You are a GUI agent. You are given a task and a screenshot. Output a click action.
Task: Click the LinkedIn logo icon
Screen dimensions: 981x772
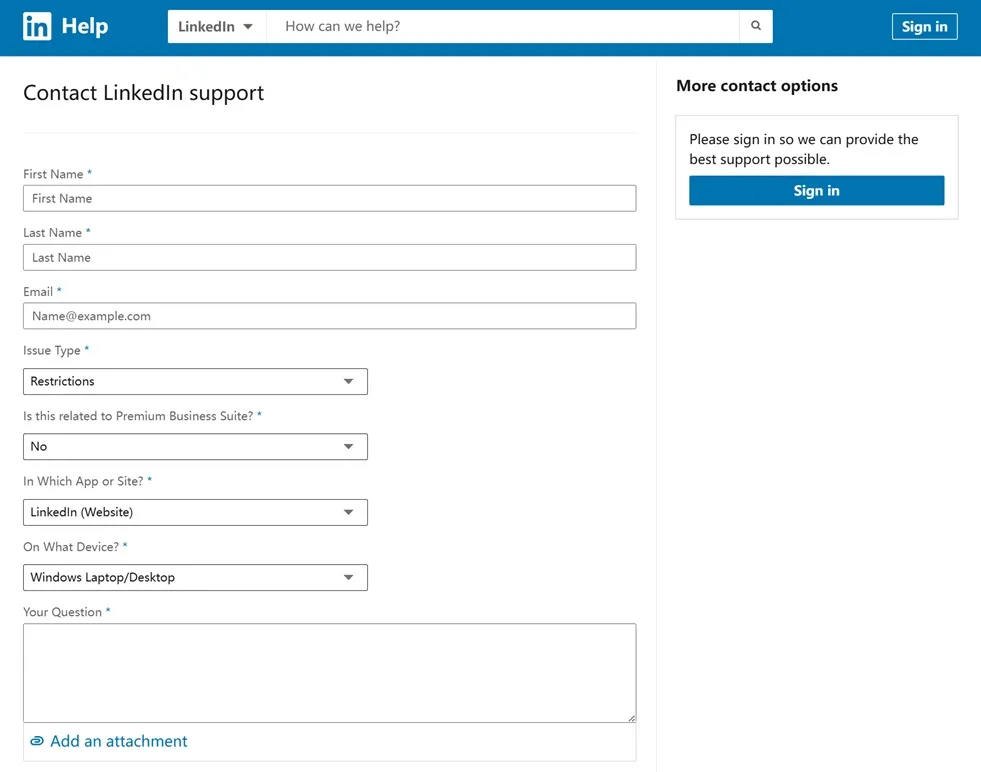[x=37, y=26]
